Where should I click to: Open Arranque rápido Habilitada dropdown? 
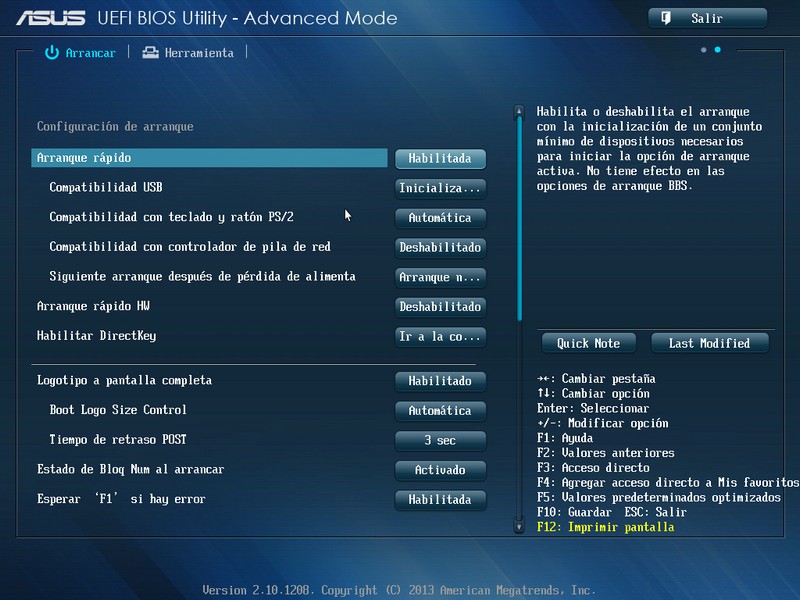tap(440, 159)
